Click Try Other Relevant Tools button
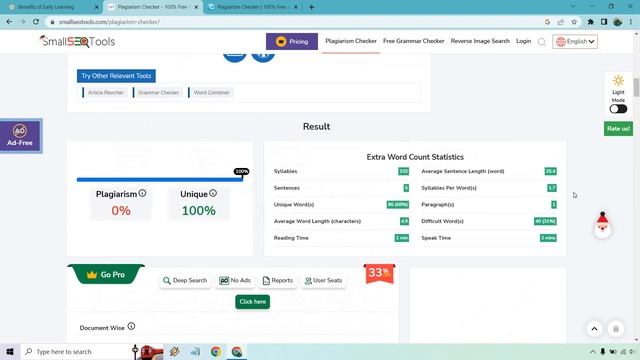Screen dimensions: 640x360 pyautogui.click(x=116, y=76)
